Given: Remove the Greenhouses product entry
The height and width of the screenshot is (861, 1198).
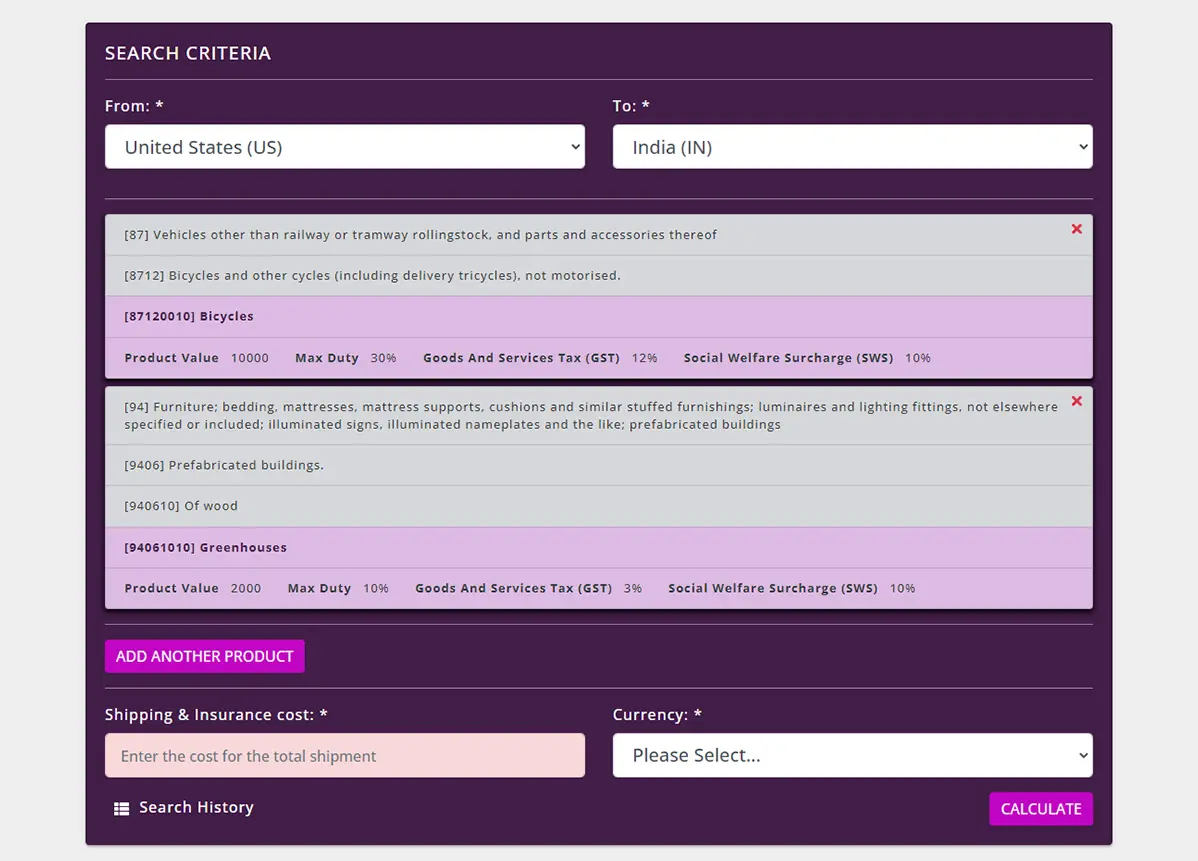Looking at the screenshot, I should (1077, 401).
